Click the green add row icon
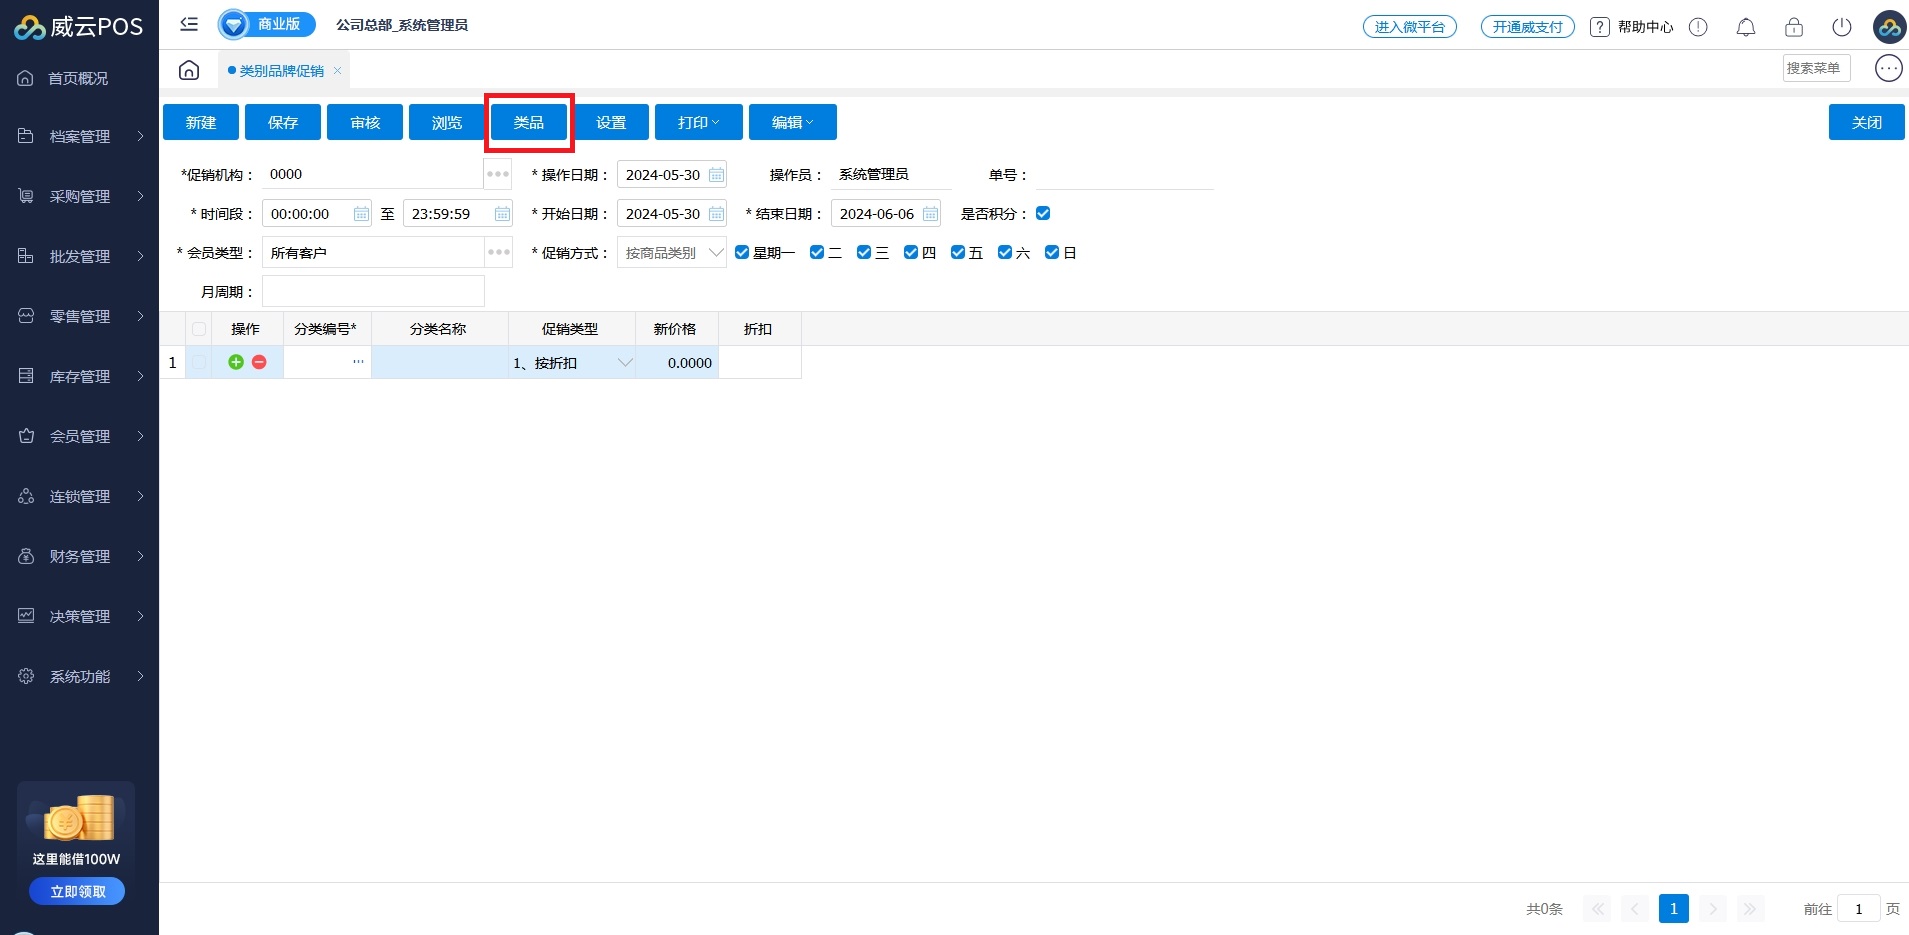Image resolution: width=1909 pixels, height=935 pixels. tap(236, 362)
